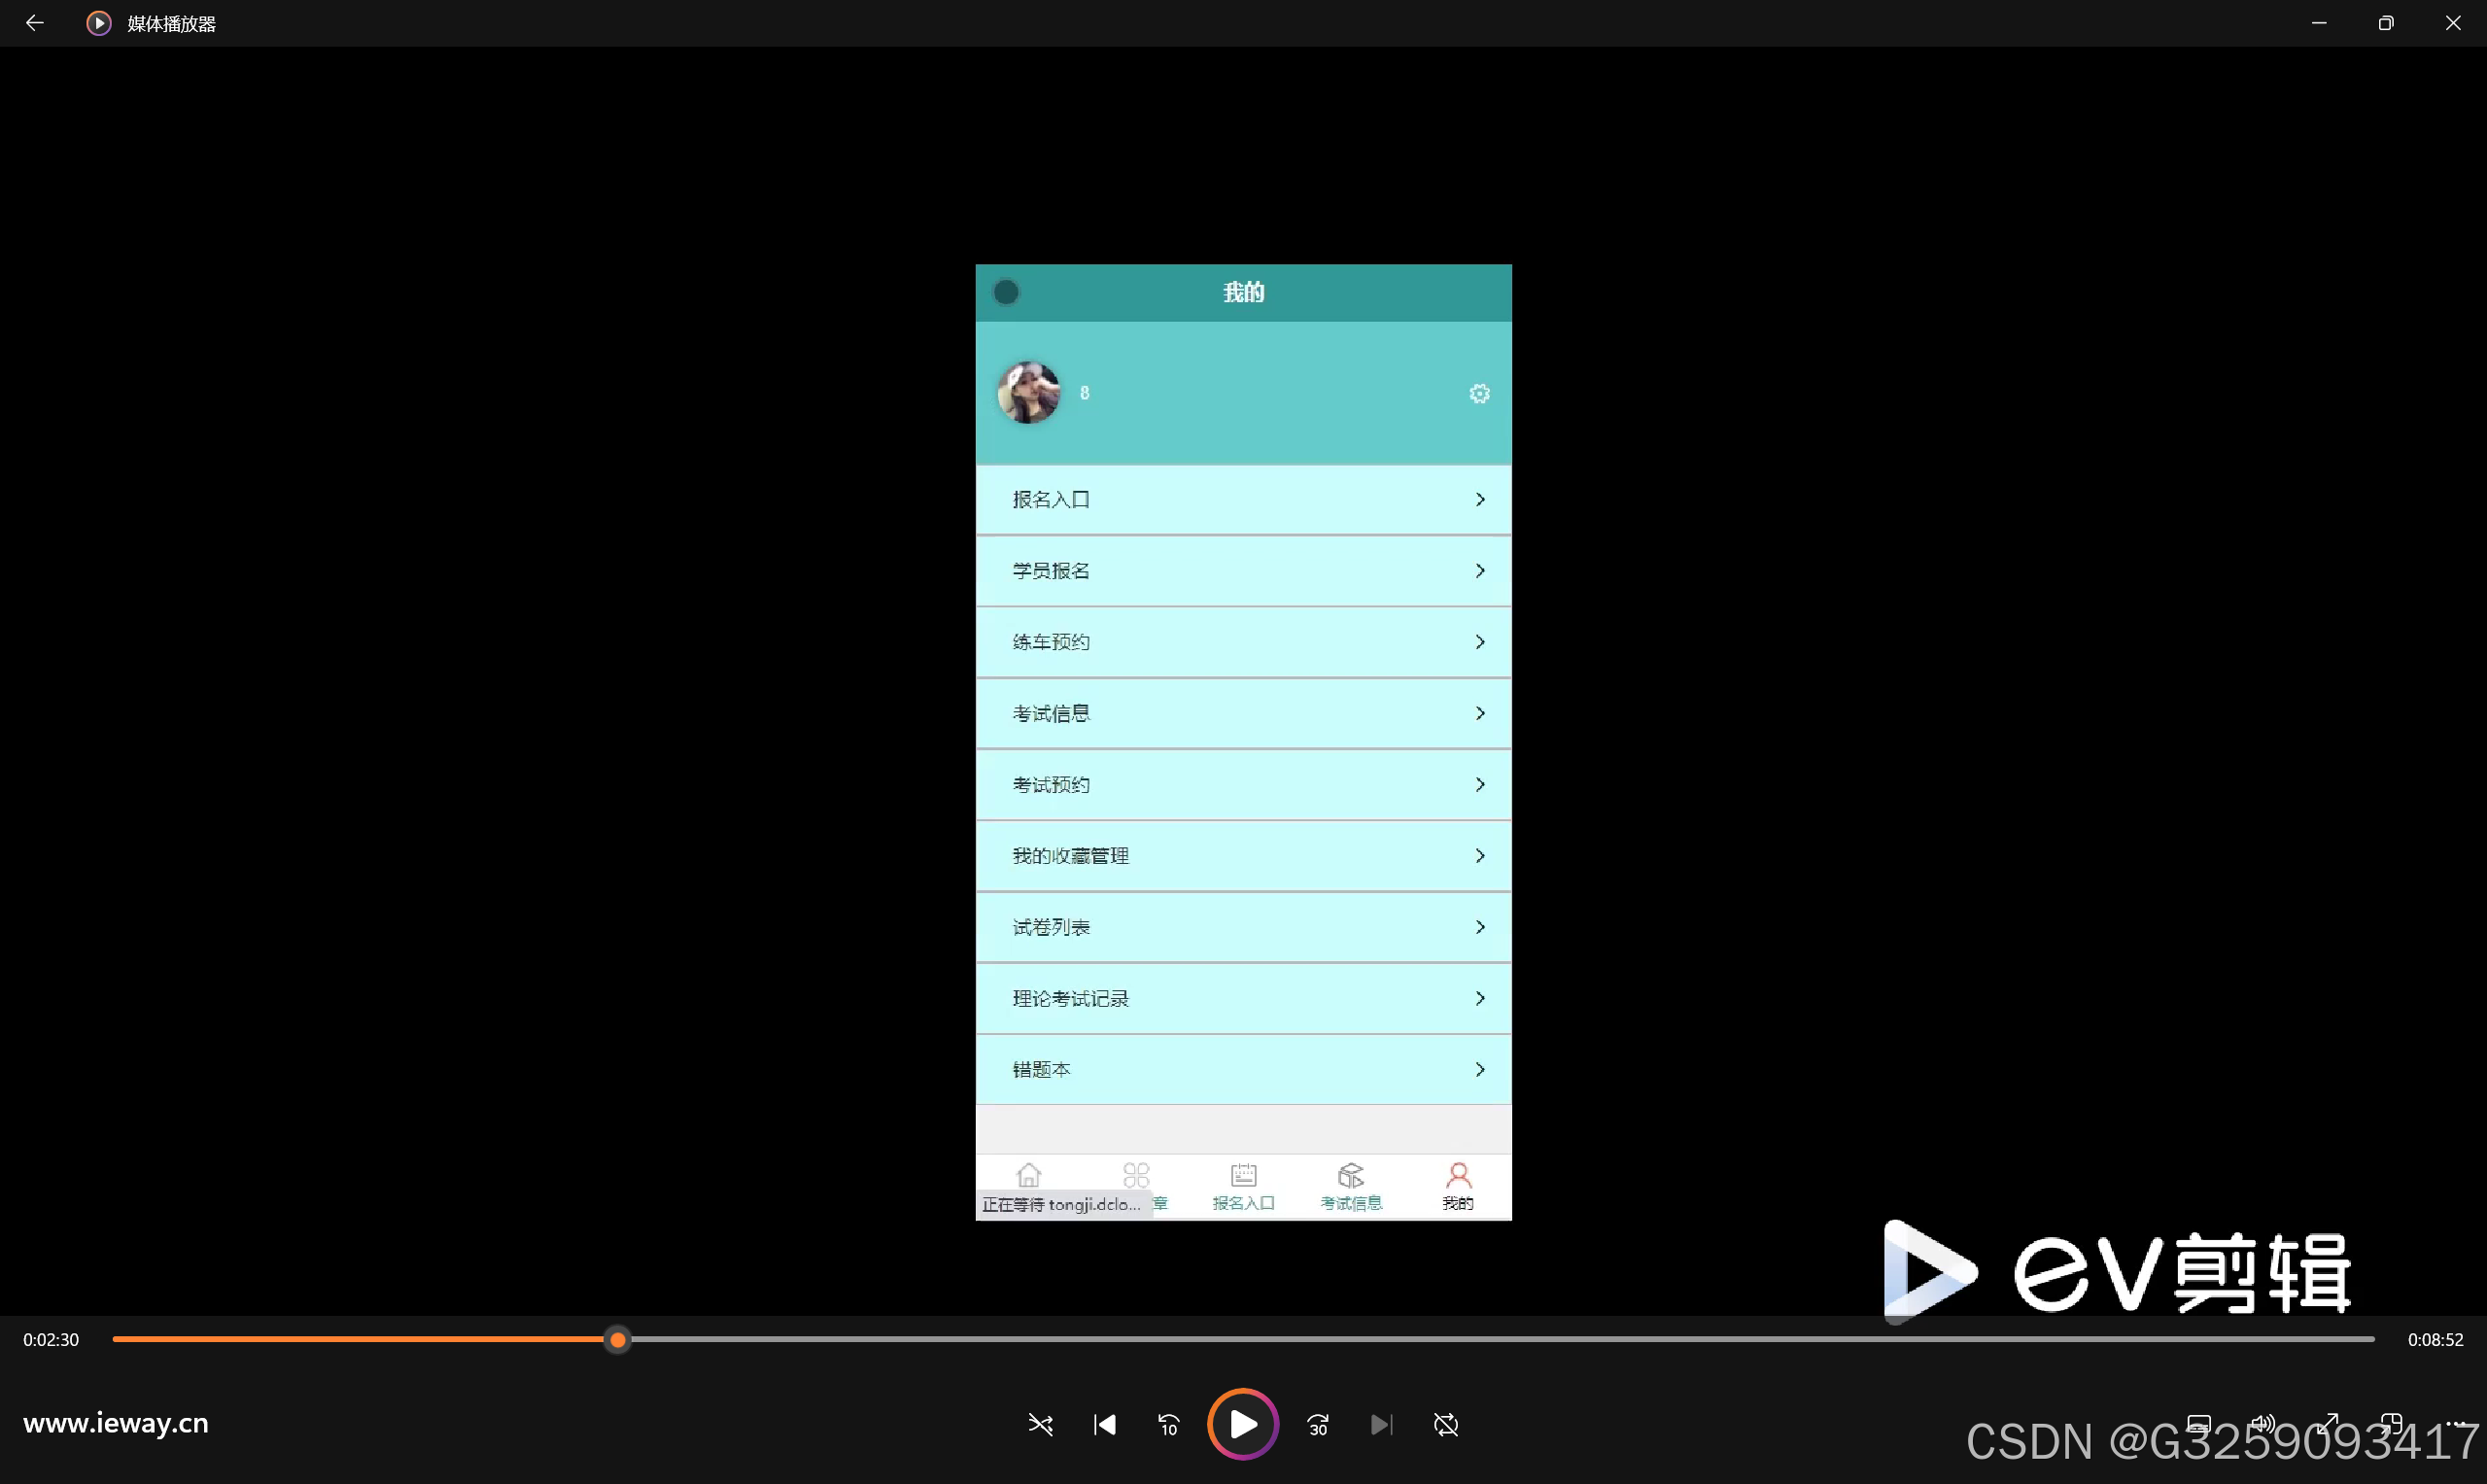This screenshot has width=2487, height=1484.
Task: Expand the 练车预约 row chevron
Action: tap(1480, 642)
